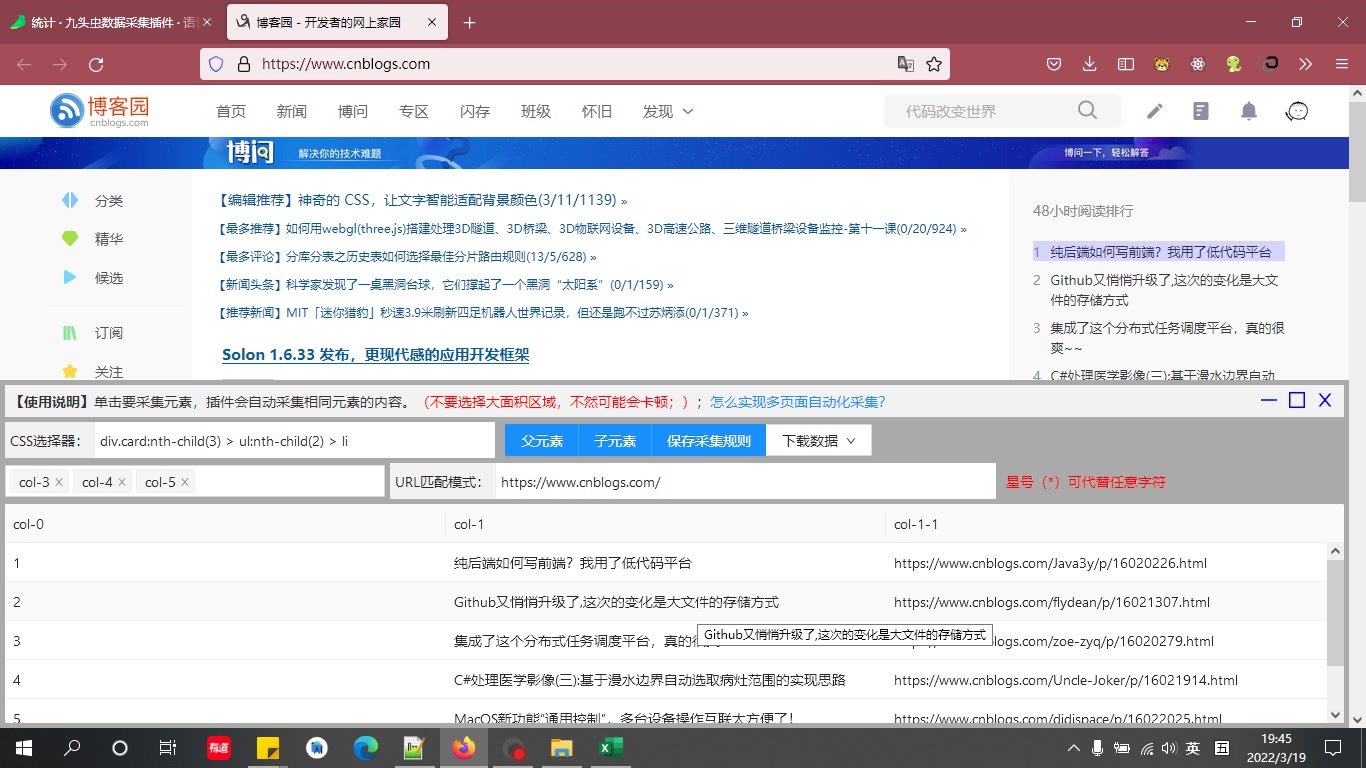
Task: Open the Microsoft Edge taskbar icon
Action: tap(366, 748)
